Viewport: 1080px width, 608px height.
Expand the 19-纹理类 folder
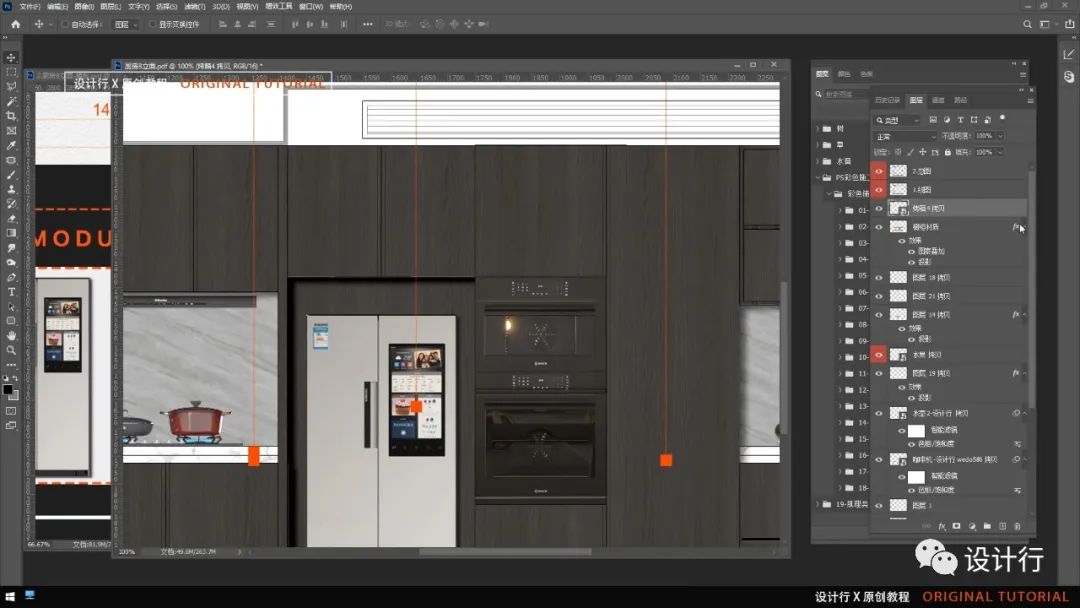tap(818, 504)
